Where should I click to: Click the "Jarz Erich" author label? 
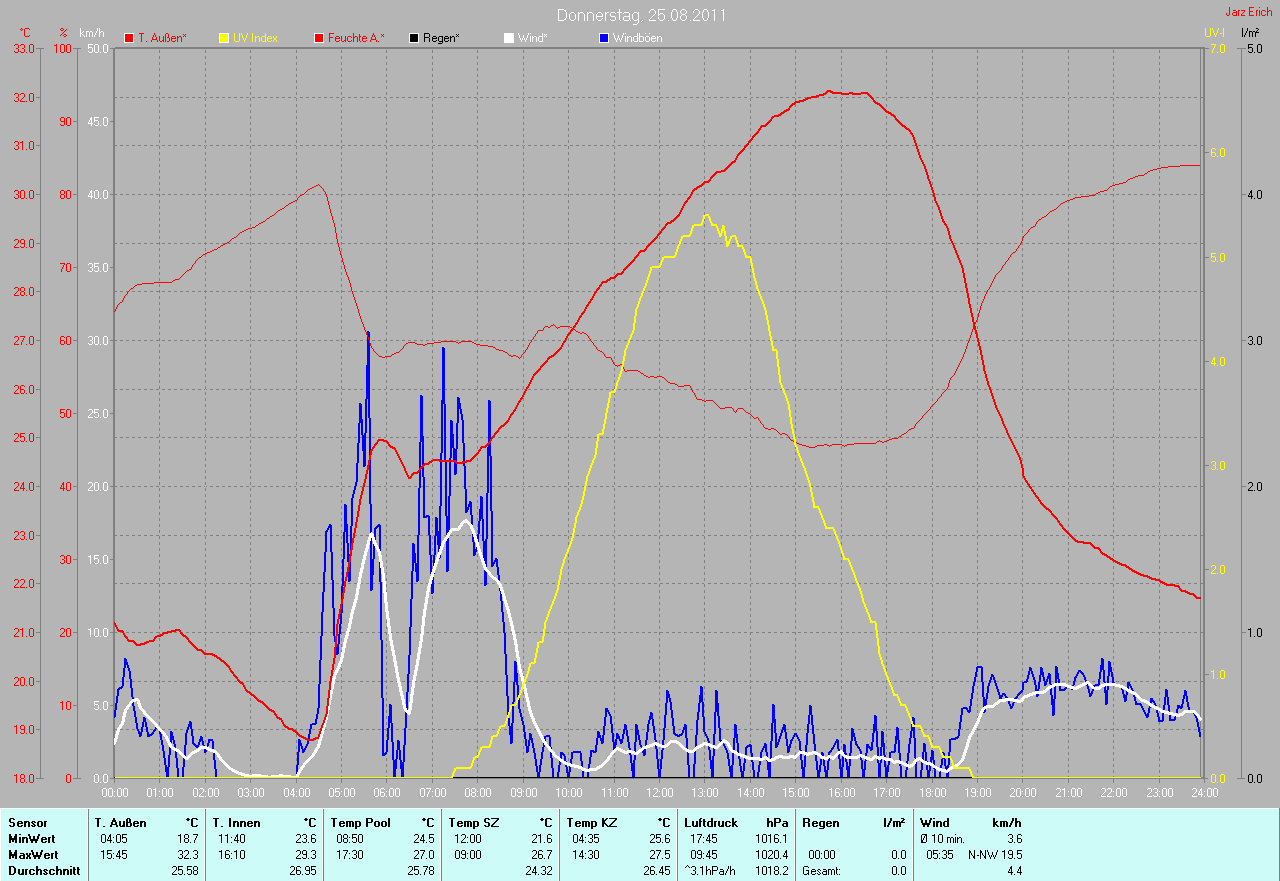pos(1249,12)
